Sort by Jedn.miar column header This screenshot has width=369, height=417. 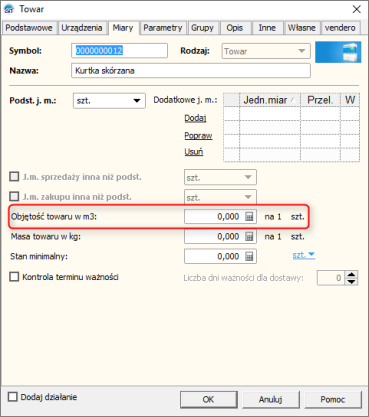coord(270,100)
